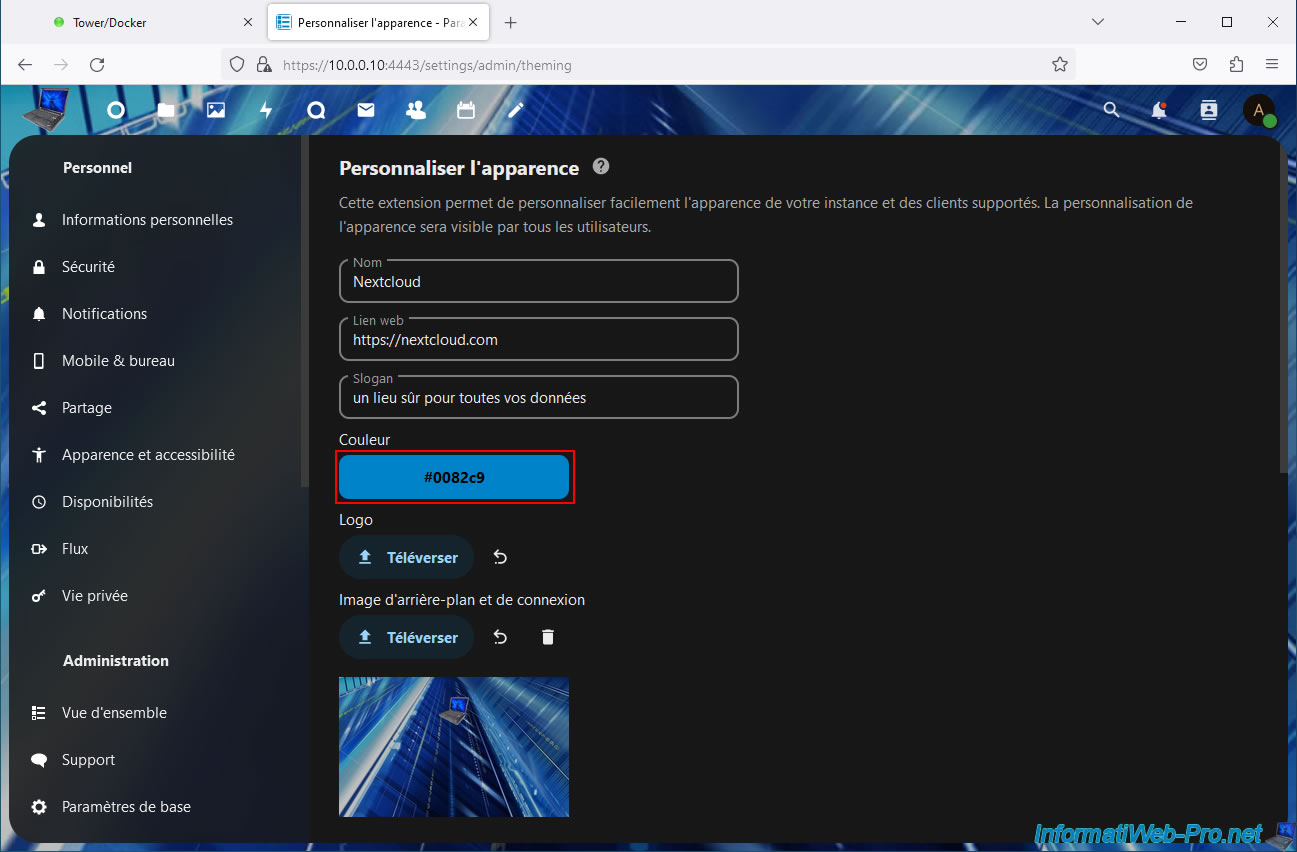1297x852 pixels.
Task: Click the notifications bell icon
Action: 1159,111
